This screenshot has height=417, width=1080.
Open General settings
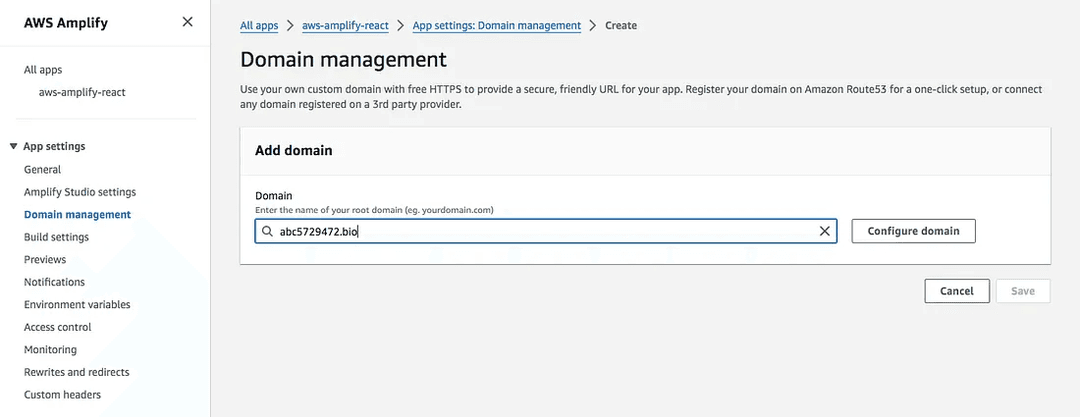click(x=43, y=170)
